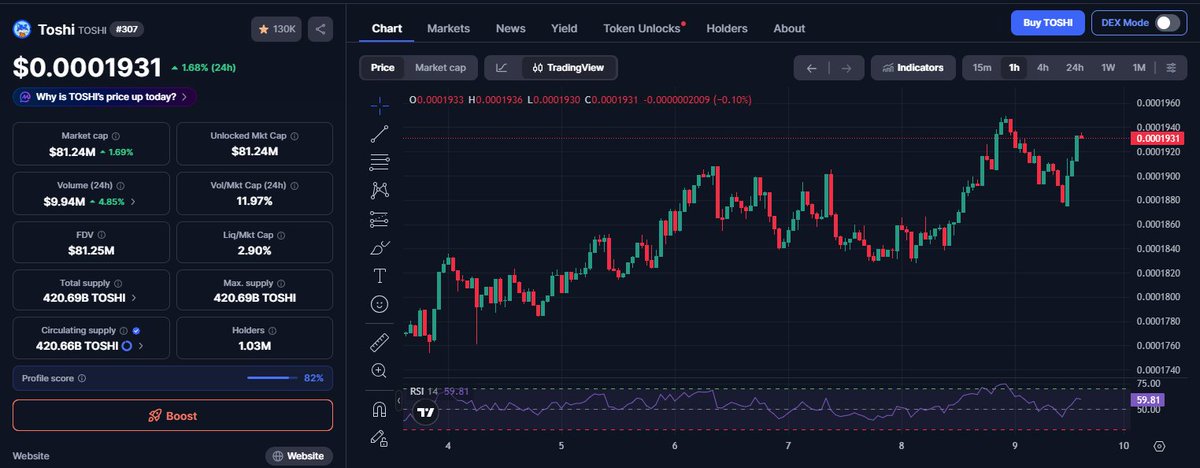This screenshot has width=1200, height=468.
Task: Click the TradingView logo on chart
Action: 427,412
